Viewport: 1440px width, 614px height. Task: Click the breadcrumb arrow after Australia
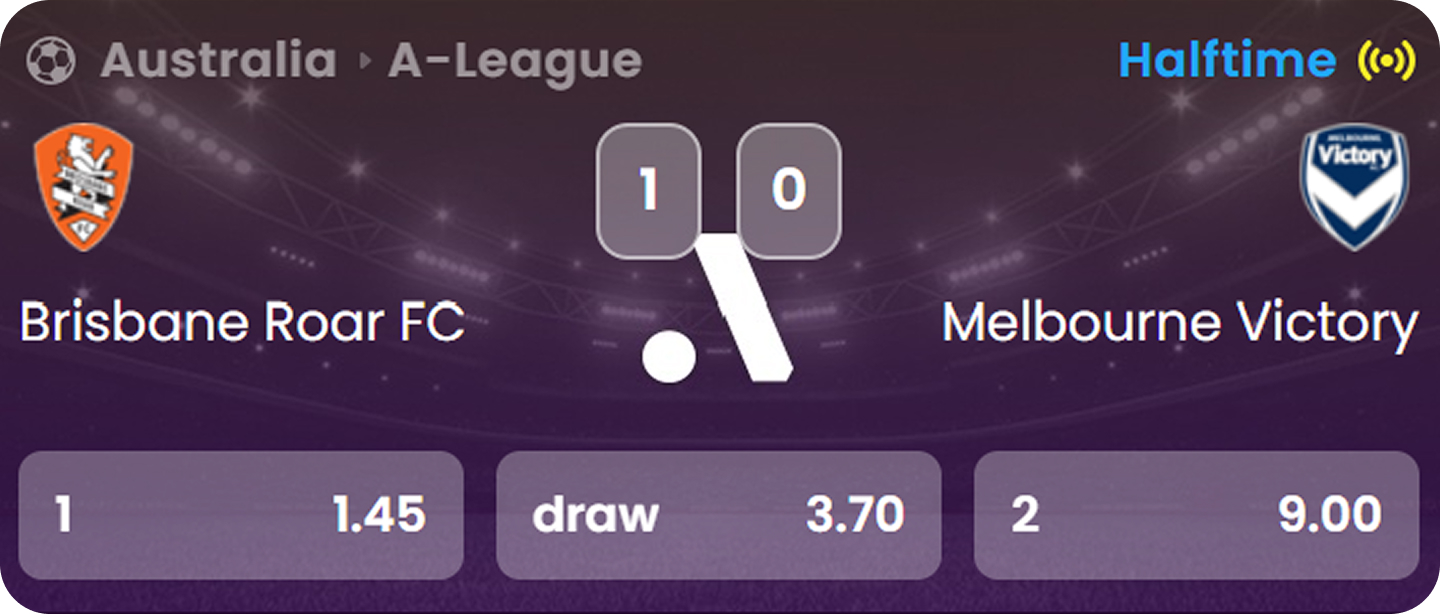(x=365, y=62)
